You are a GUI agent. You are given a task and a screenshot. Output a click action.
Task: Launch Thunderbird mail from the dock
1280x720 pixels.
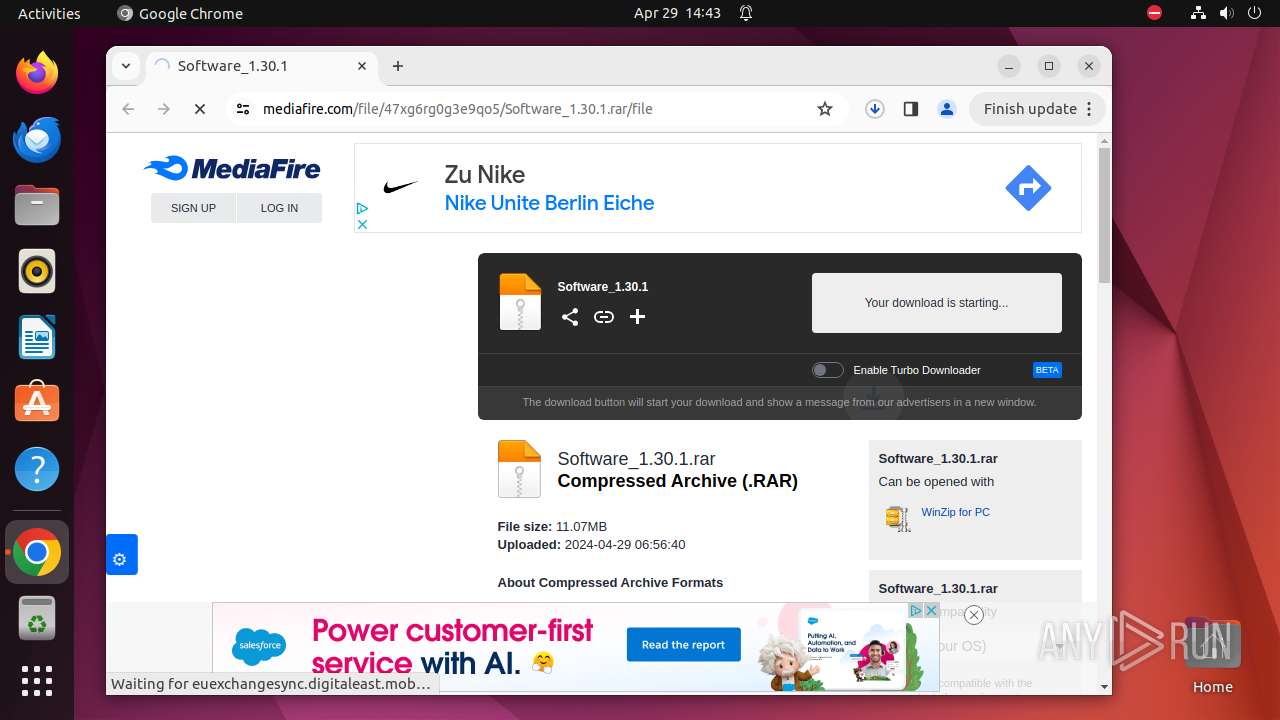(37, 139)
